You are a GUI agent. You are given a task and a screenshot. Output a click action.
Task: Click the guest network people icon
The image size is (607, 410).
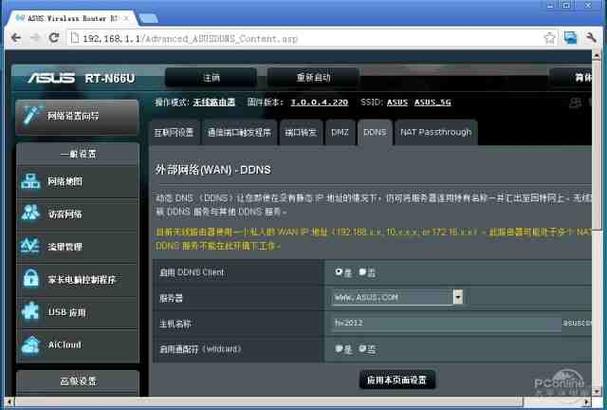click(31, 213)
